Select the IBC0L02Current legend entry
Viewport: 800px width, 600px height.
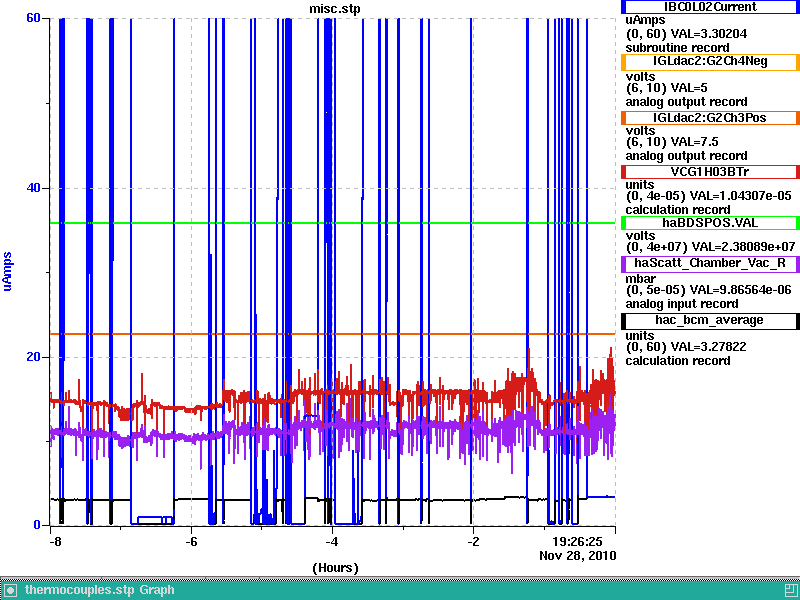[710, 7]
